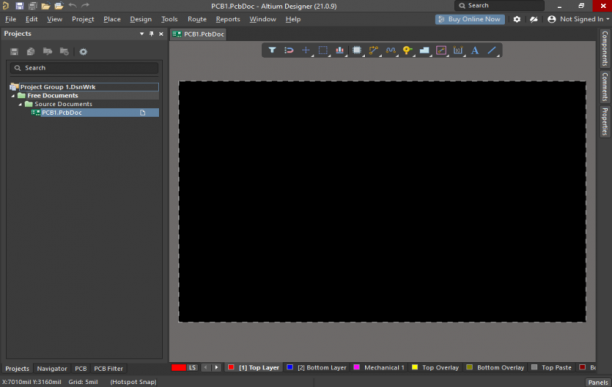Open the Route menu
612x387 pixels.
click(197, 19)
